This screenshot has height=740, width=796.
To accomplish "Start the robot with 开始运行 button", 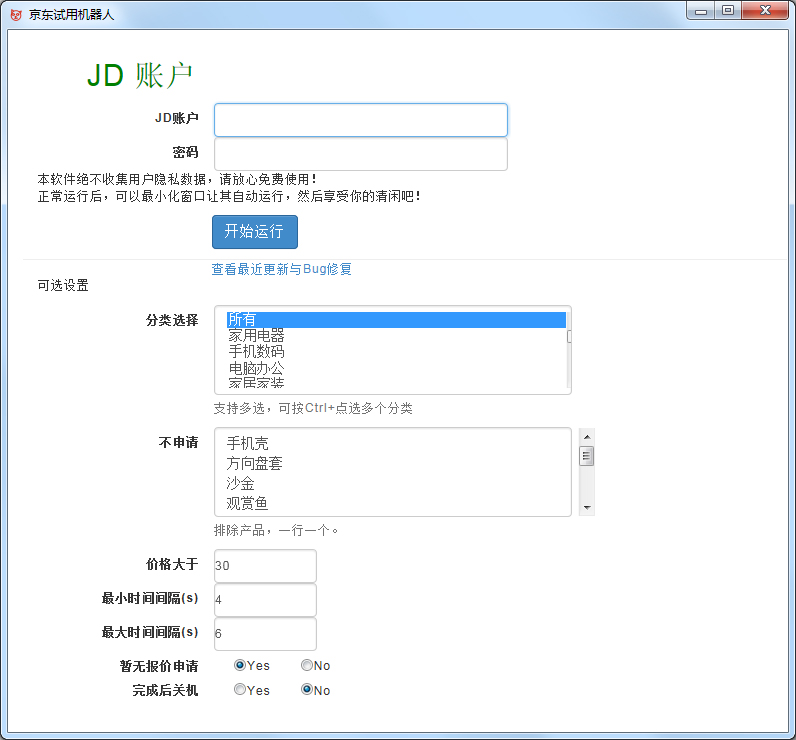I will (x=255, y=231).
